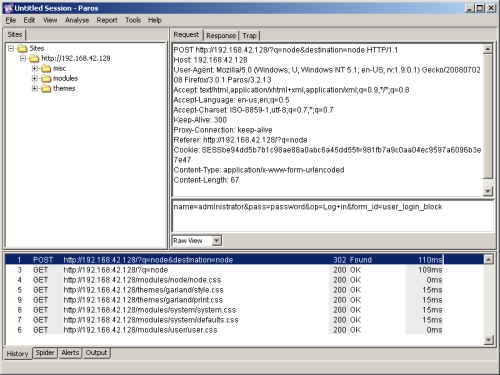The width and height of the screenshot is (500, 375).
Task: Collapse the http://192.168.42.128 tree node
Action: point(23,59)
